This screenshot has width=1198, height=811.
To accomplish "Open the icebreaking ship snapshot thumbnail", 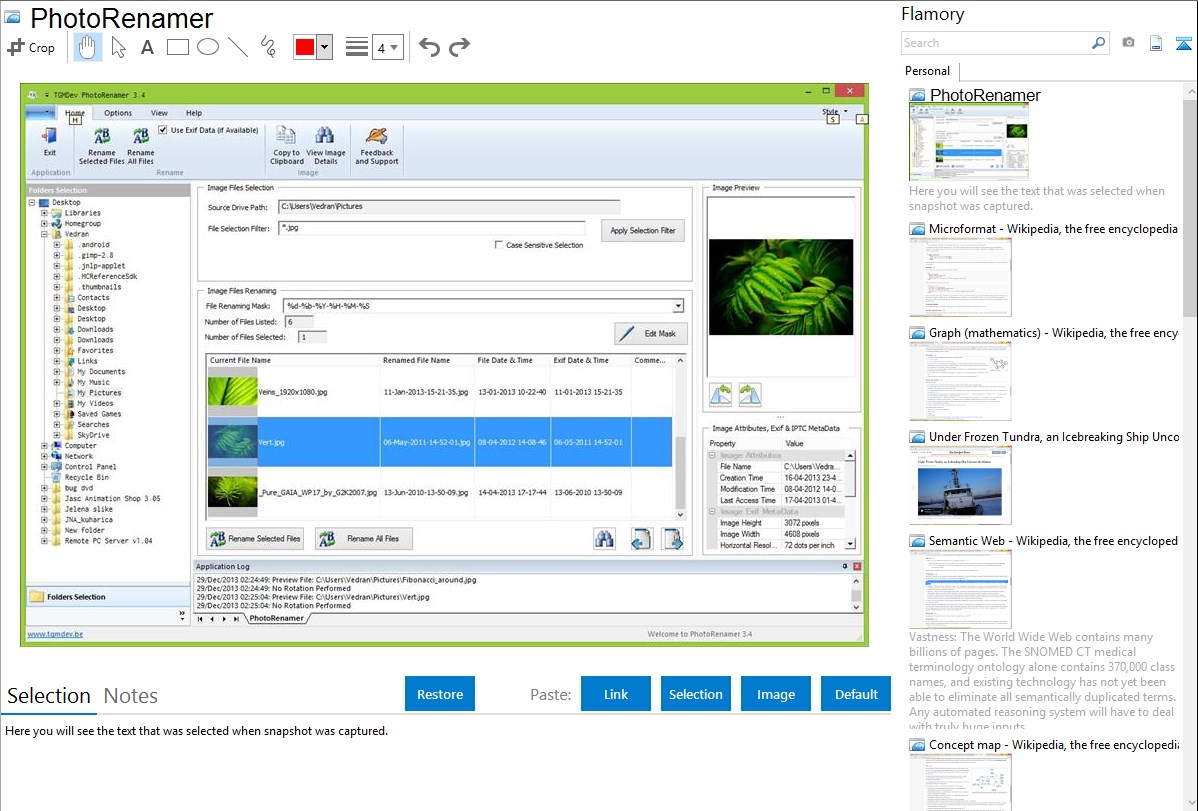I will coord(960,485).
